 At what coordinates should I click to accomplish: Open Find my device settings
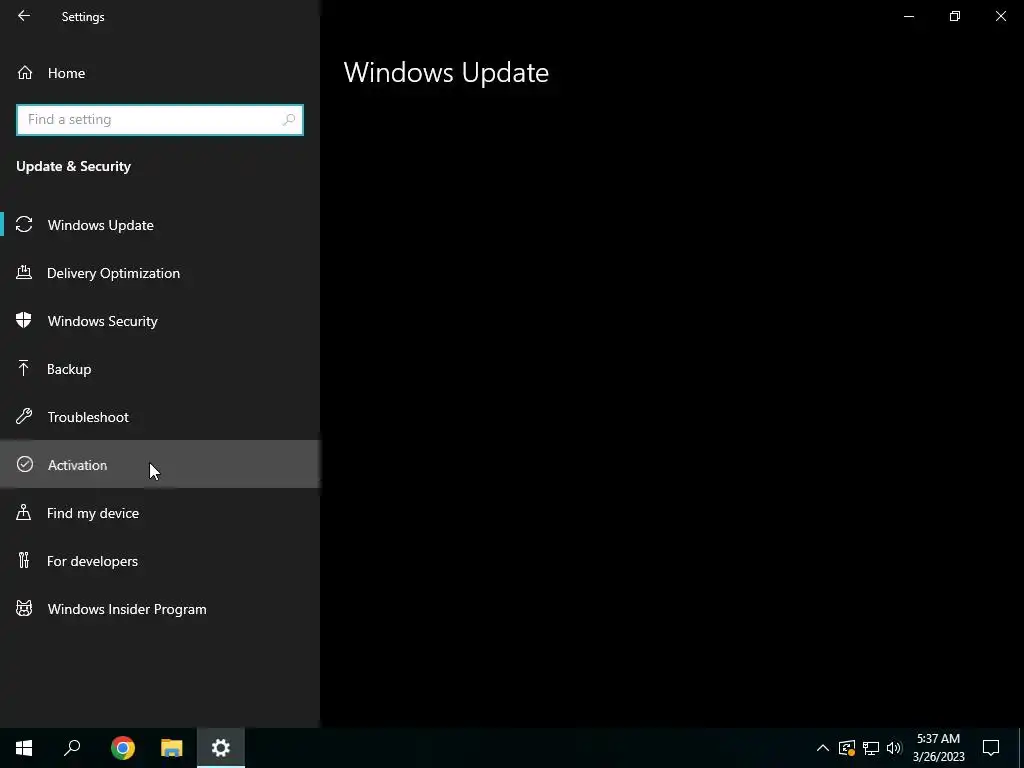click(x=160, y=513)
